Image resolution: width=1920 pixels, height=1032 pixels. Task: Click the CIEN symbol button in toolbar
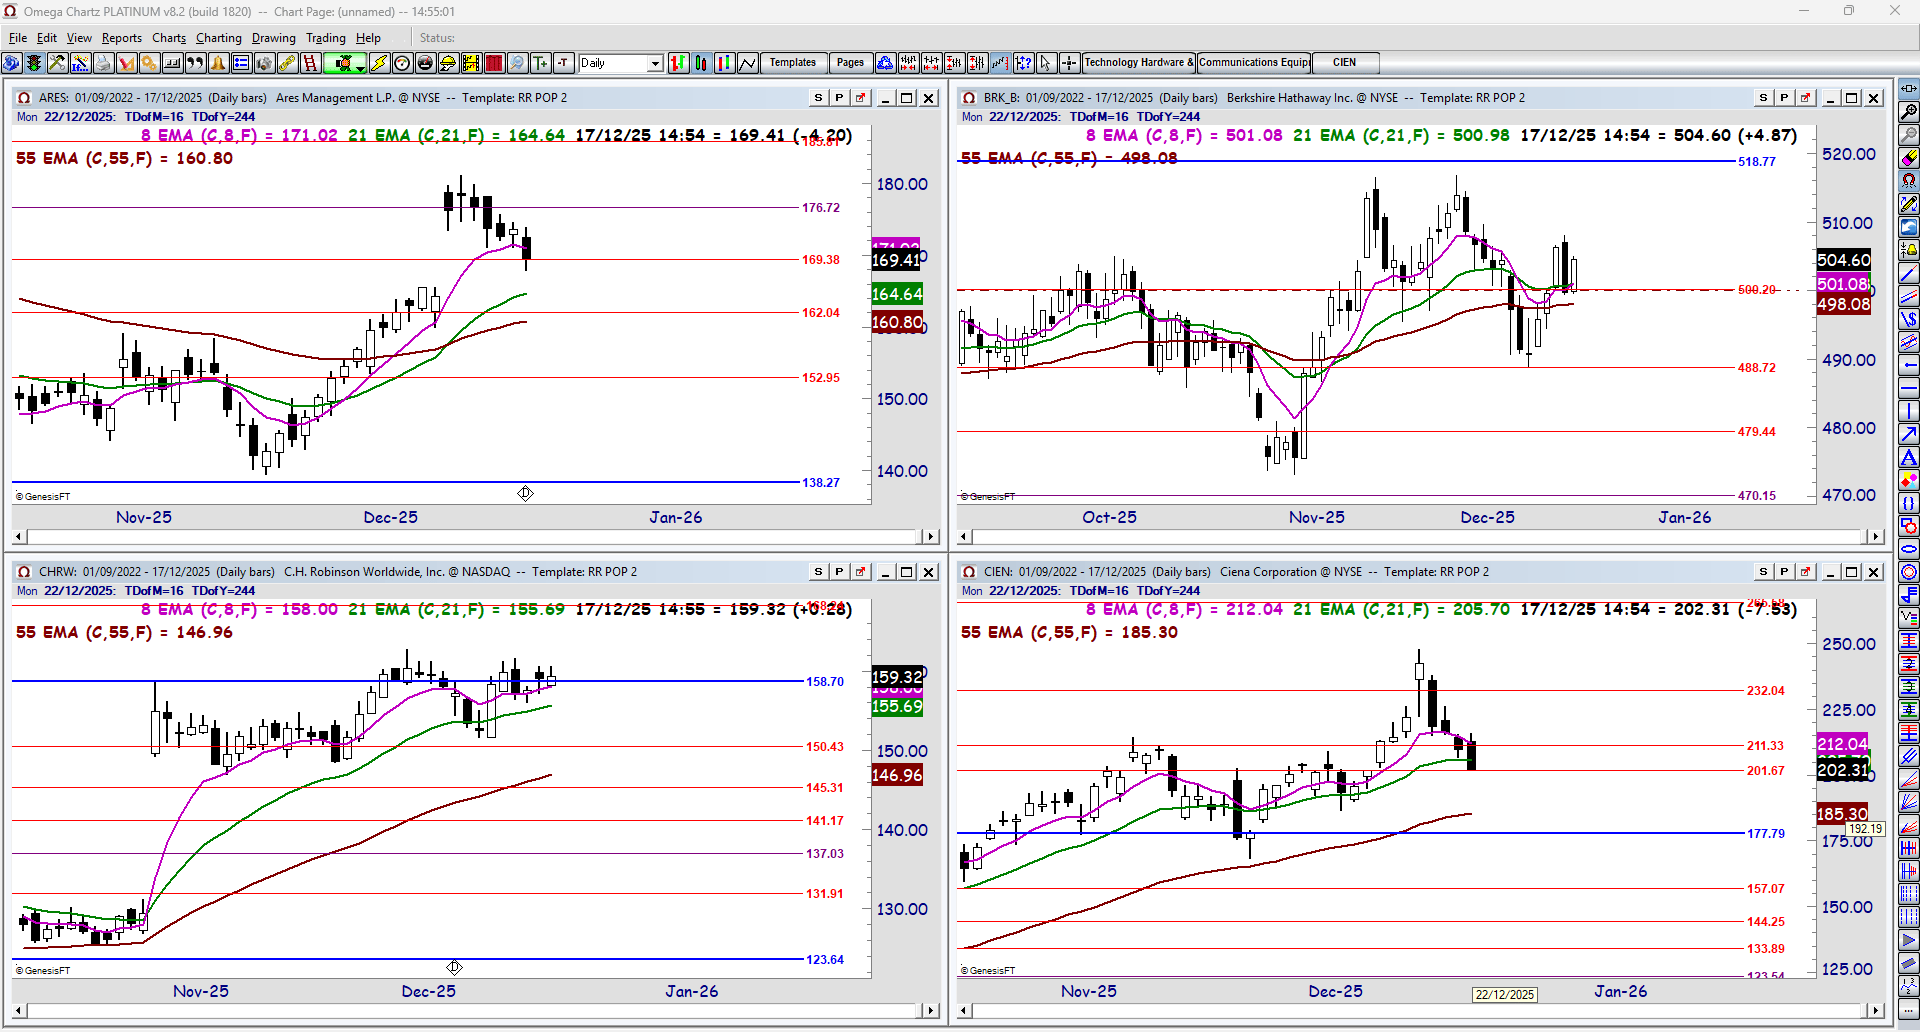pyautogui.click(x=1345, y=63)
